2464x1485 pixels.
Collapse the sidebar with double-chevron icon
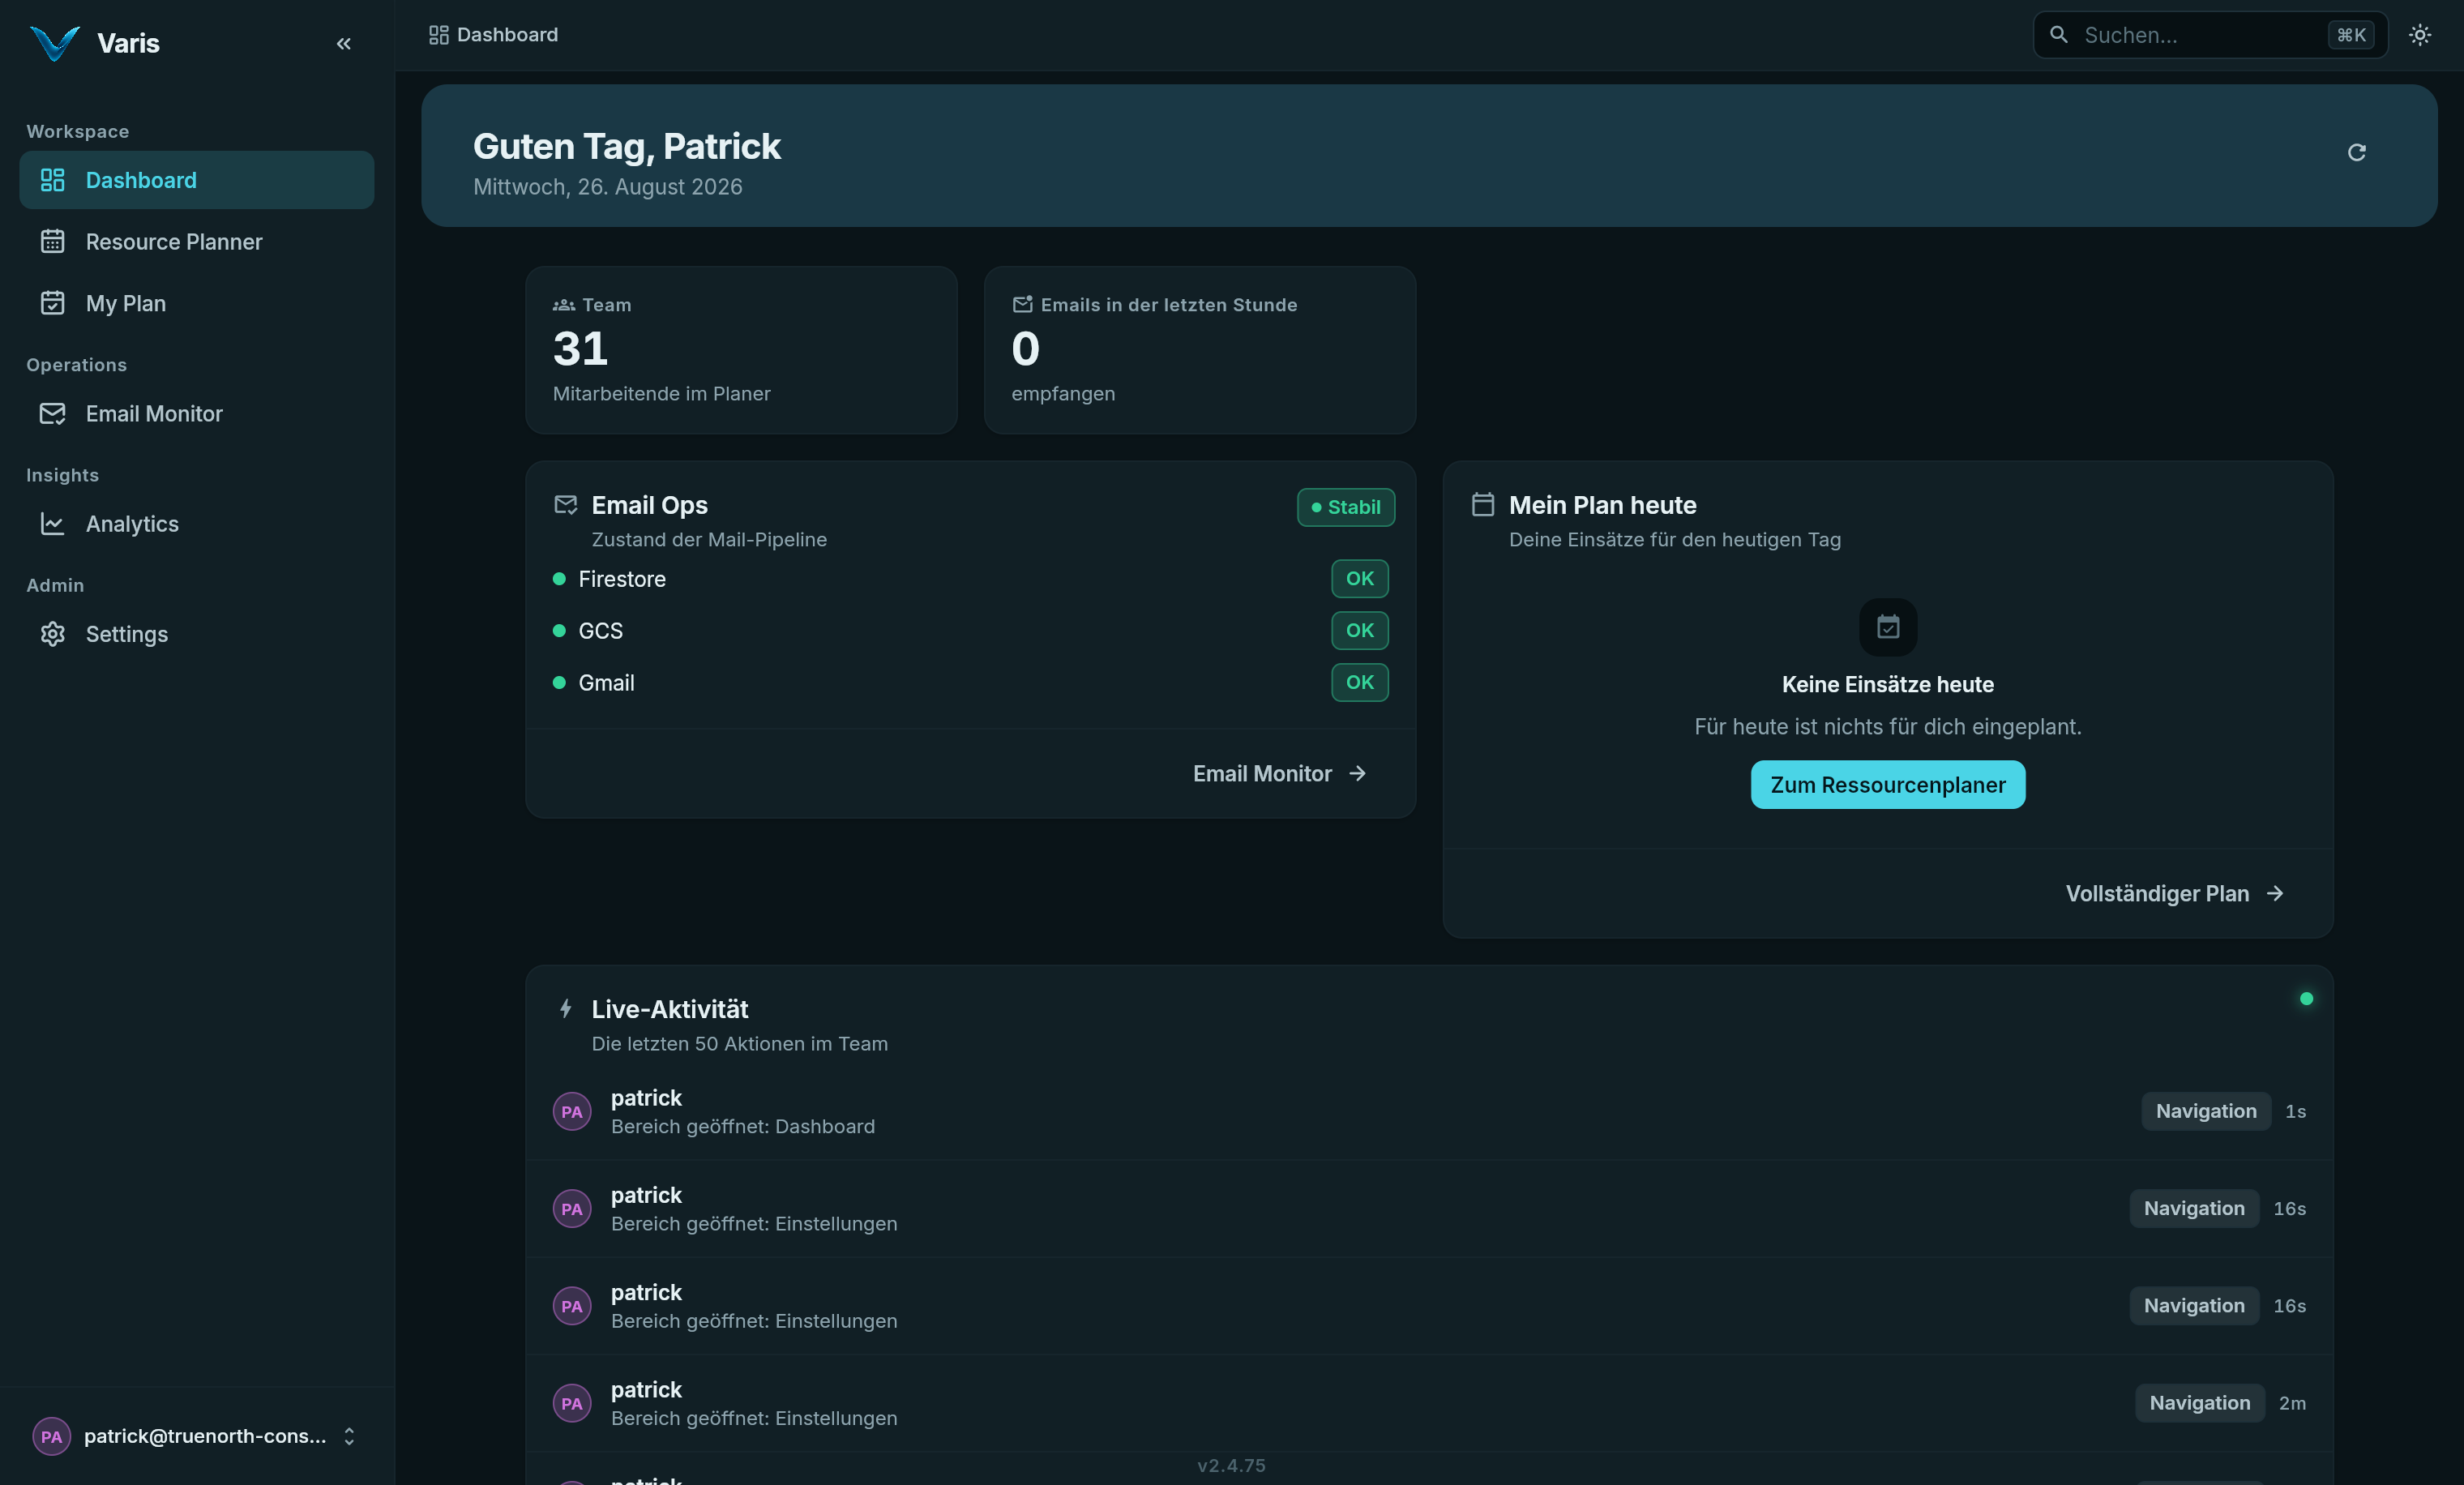click(x=344, y=43)
